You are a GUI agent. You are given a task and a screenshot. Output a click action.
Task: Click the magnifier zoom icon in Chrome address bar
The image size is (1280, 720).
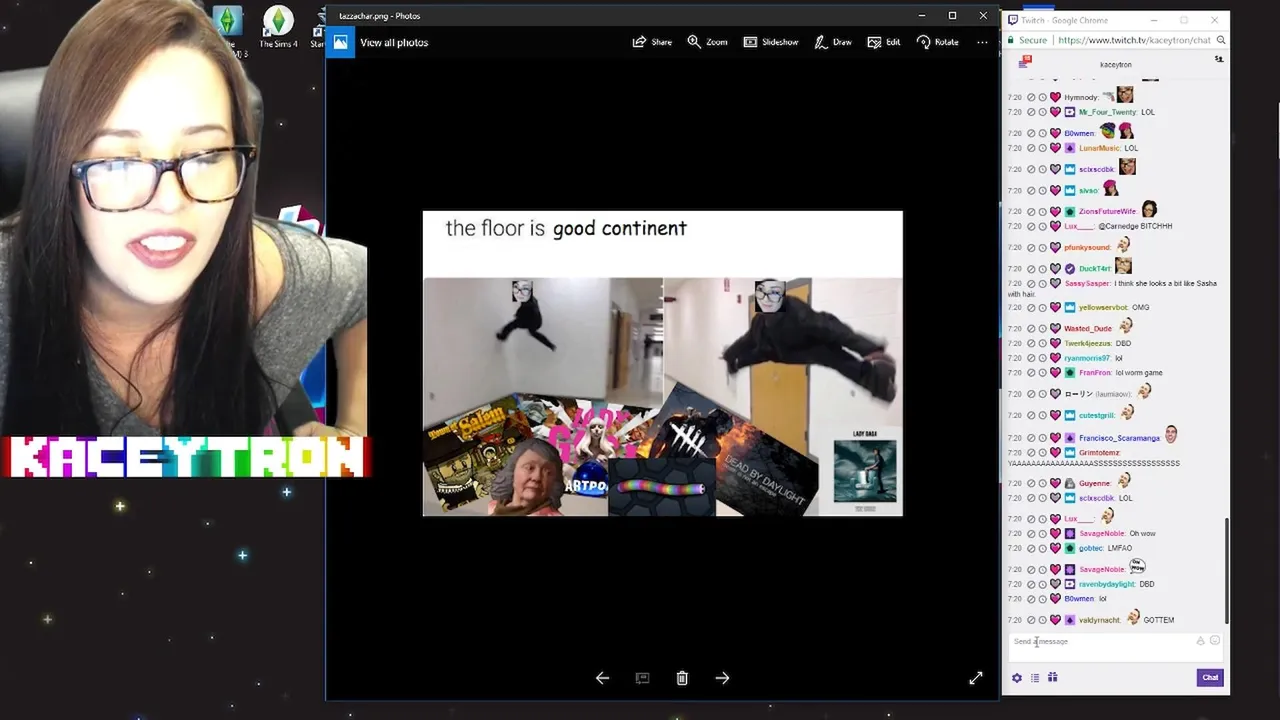pyautogui.click(x=1221, y=41)
